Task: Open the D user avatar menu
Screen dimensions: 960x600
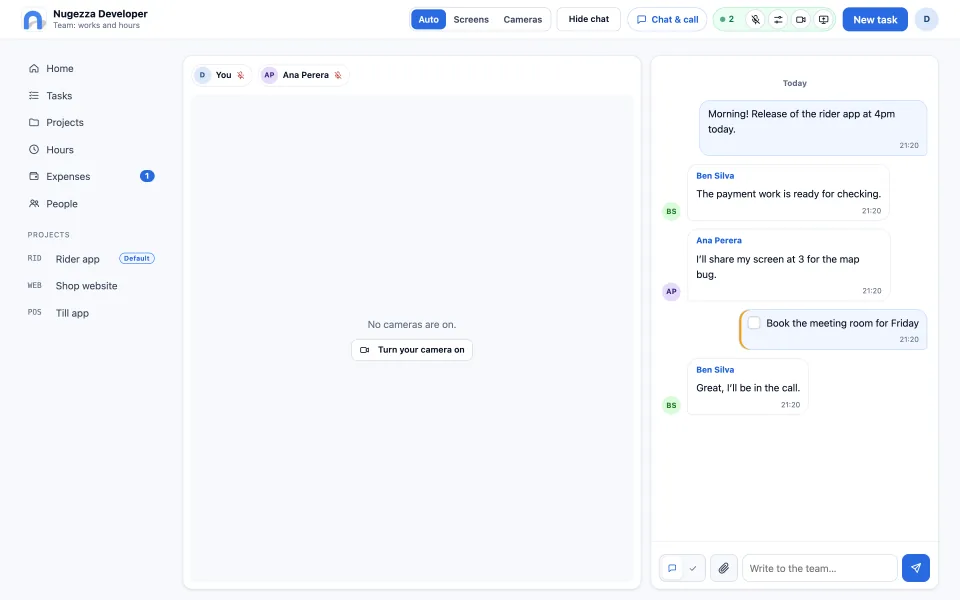Action: pyautogui.click(x=926, y=20)
